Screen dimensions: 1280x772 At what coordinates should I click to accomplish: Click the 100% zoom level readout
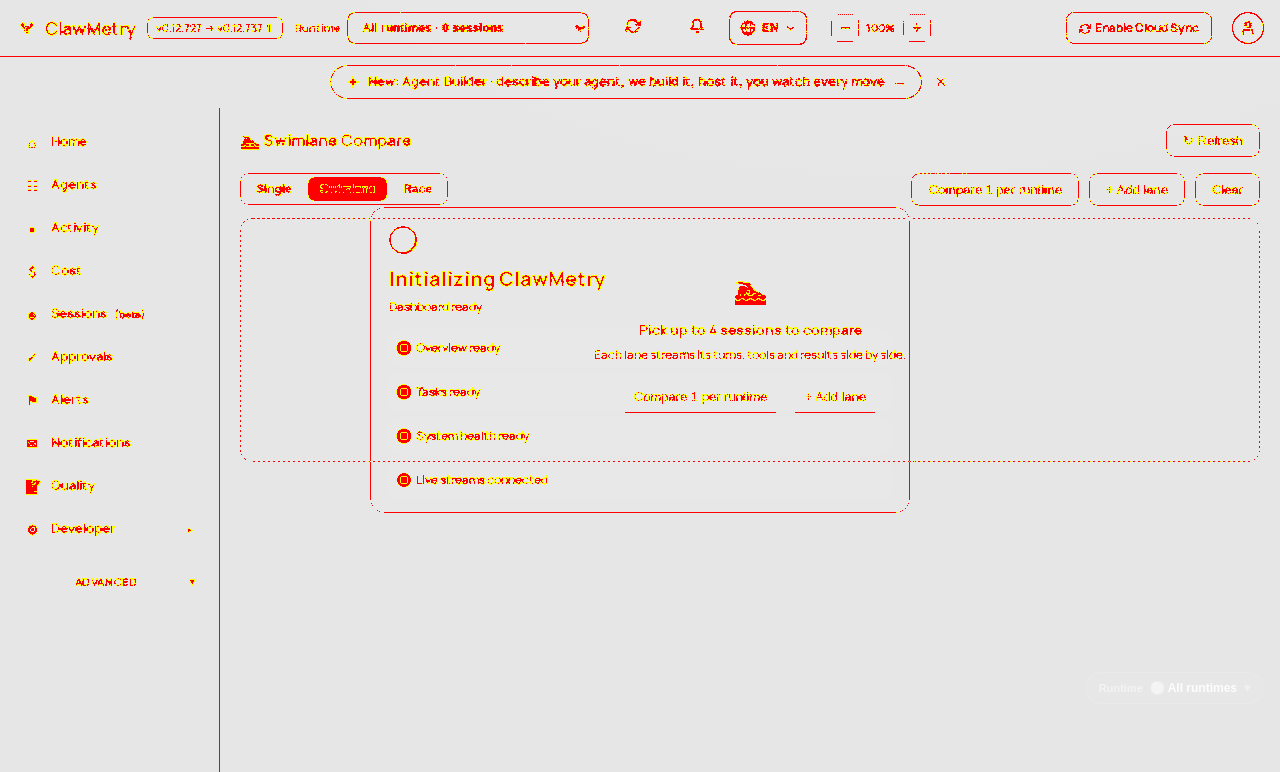tap(880, 28)
